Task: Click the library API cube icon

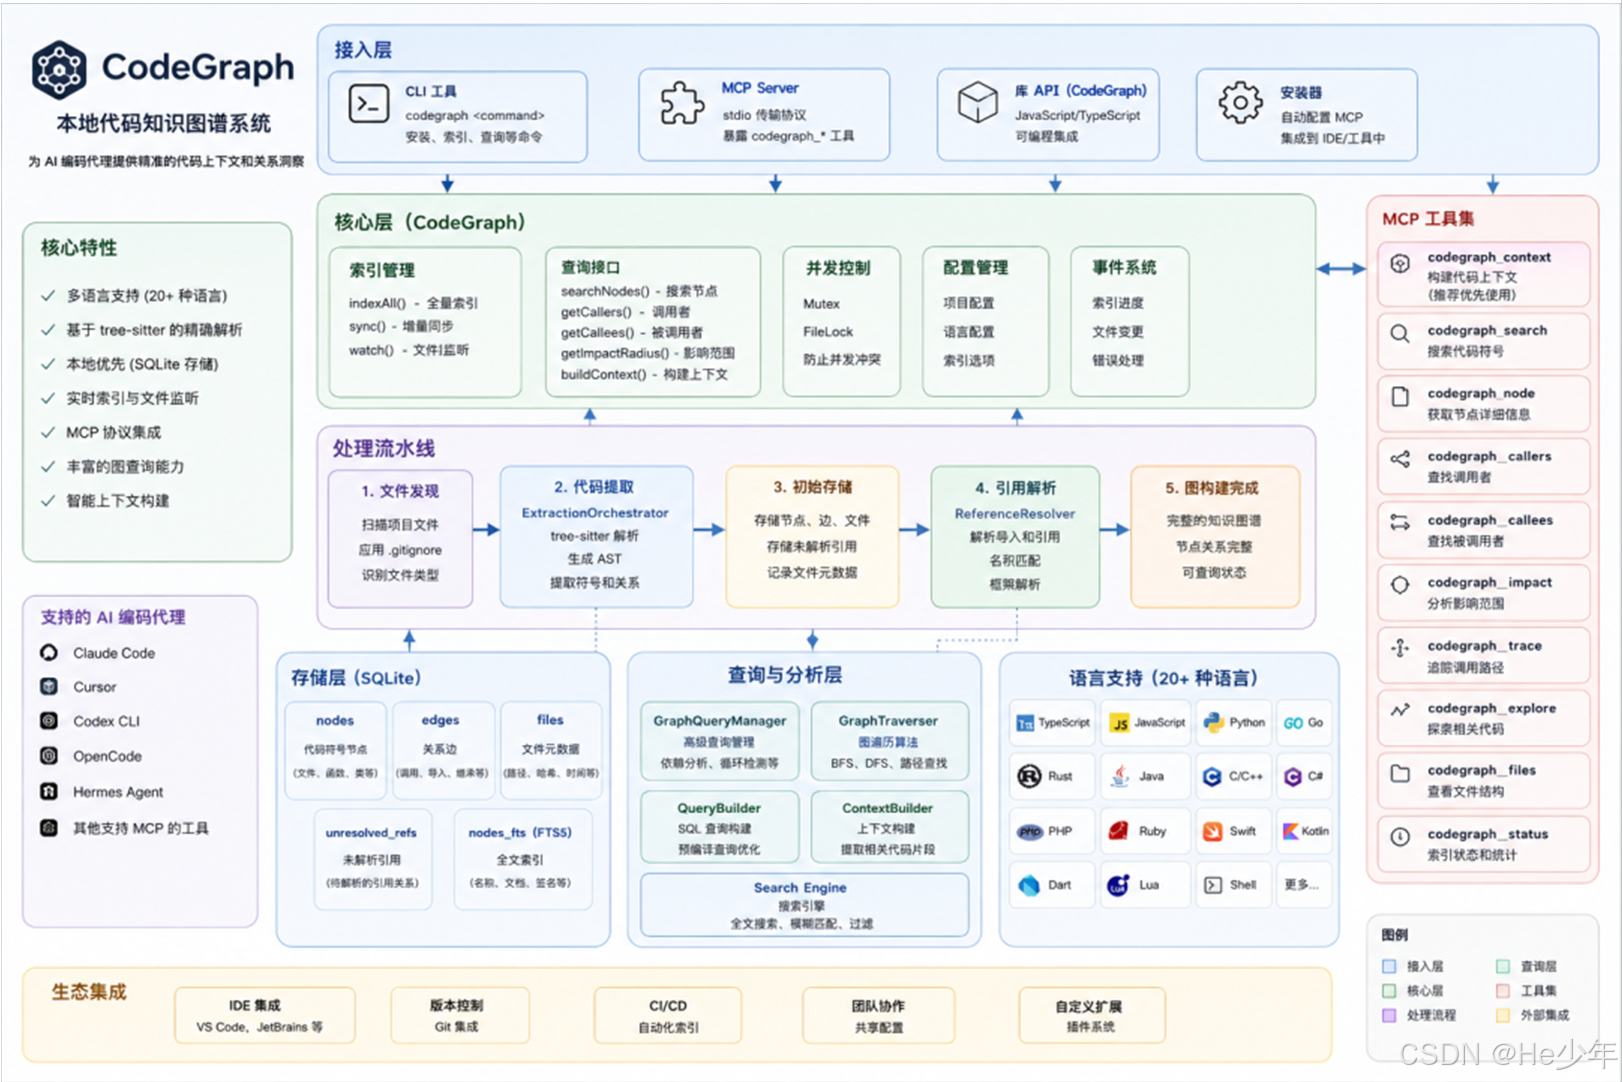Action: (x=978, y=102)
